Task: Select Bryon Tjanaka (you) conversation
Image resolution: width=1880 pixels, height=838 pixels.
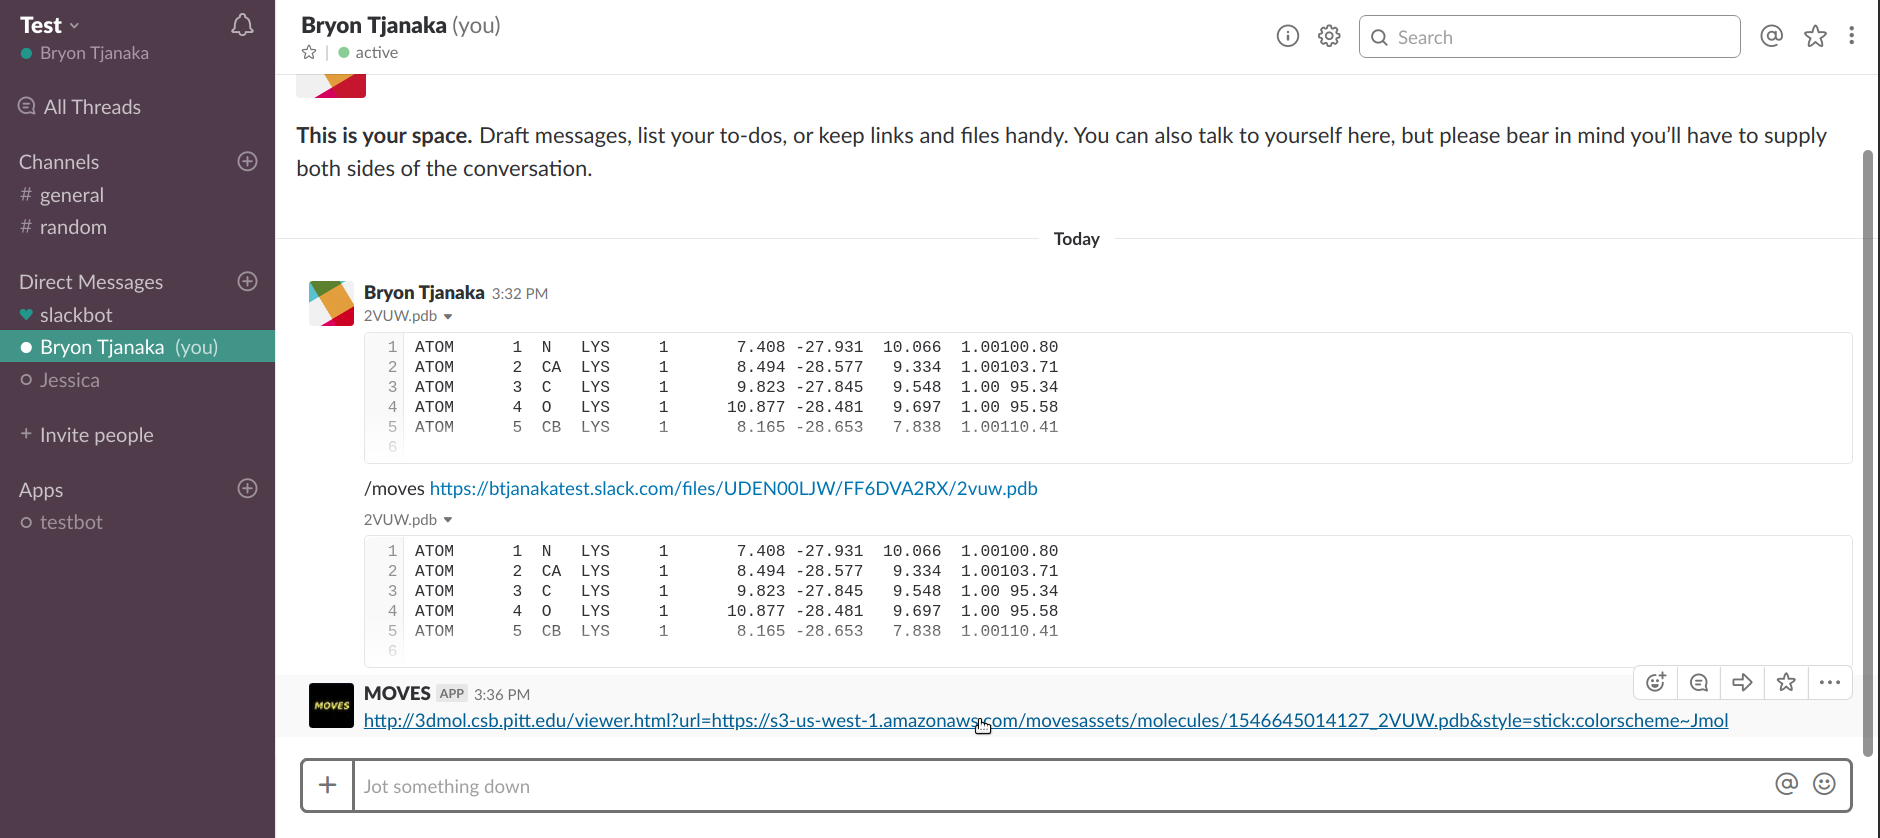Action: (x=137, y=347)
